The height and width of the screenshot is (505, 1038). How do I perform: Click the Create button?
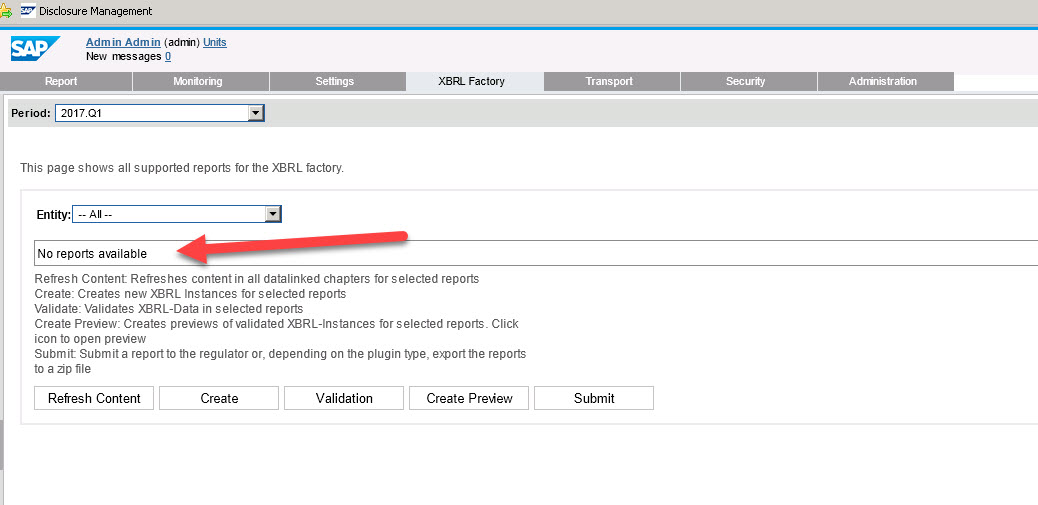[219, 398]
